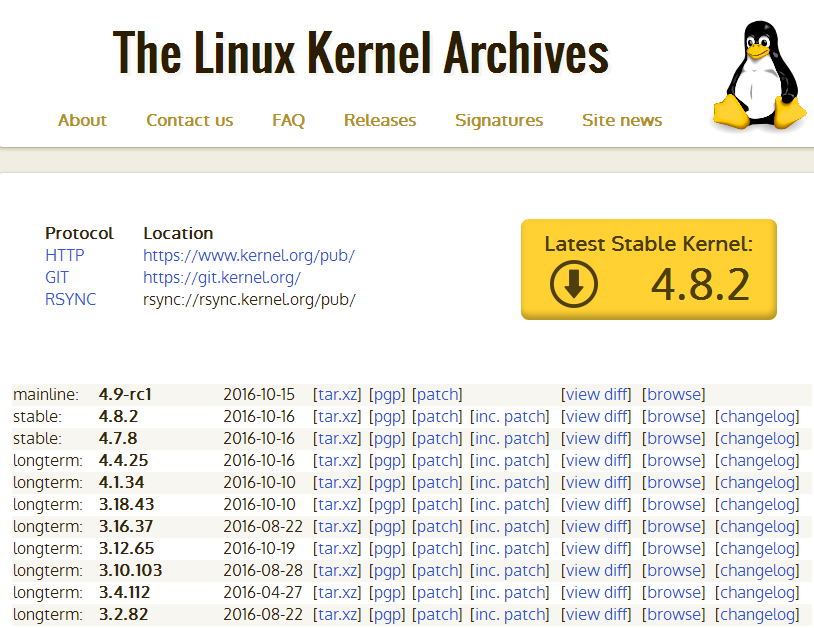Screen dimensions: 814x628
Task: Click the Latest Stable Kernel 4.8.2 button
Action: click(649, 269)
